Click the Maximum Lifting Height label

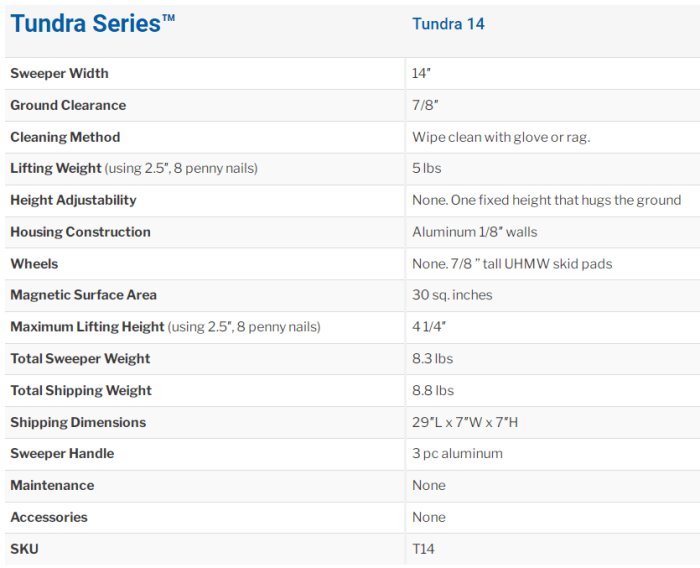[87, 327]
